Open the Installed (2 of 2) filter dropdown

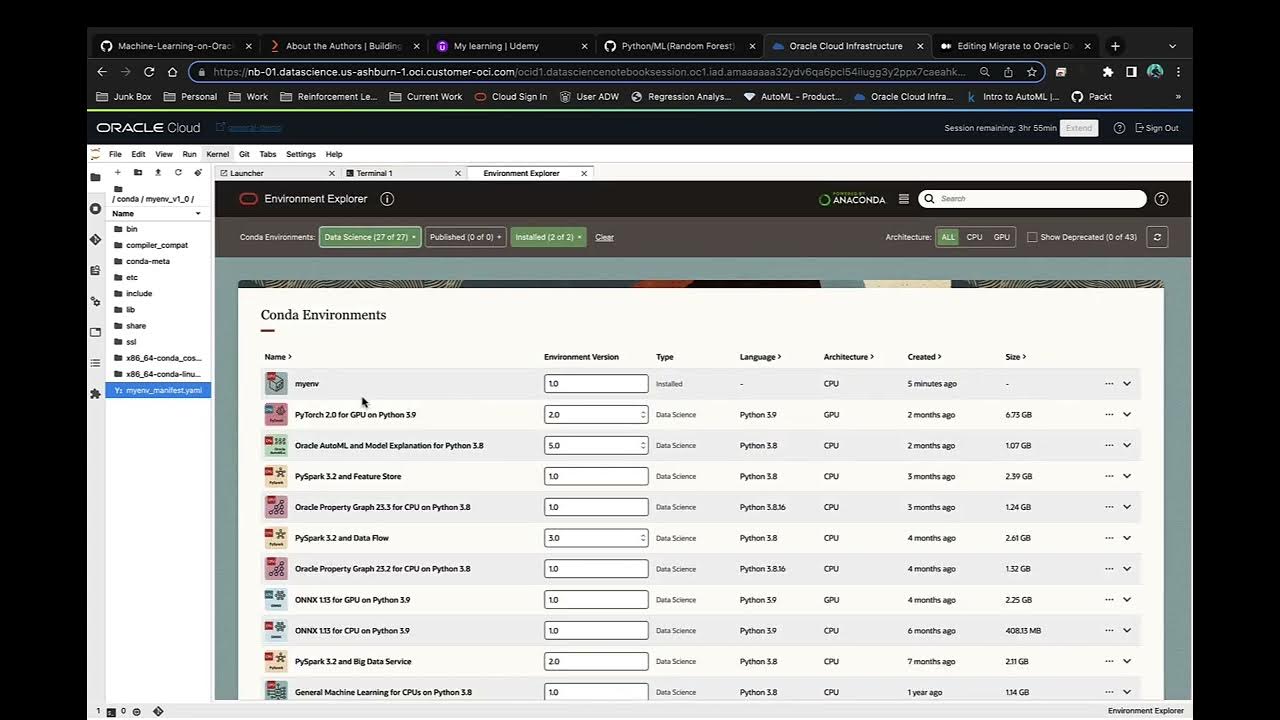(548, 237)
